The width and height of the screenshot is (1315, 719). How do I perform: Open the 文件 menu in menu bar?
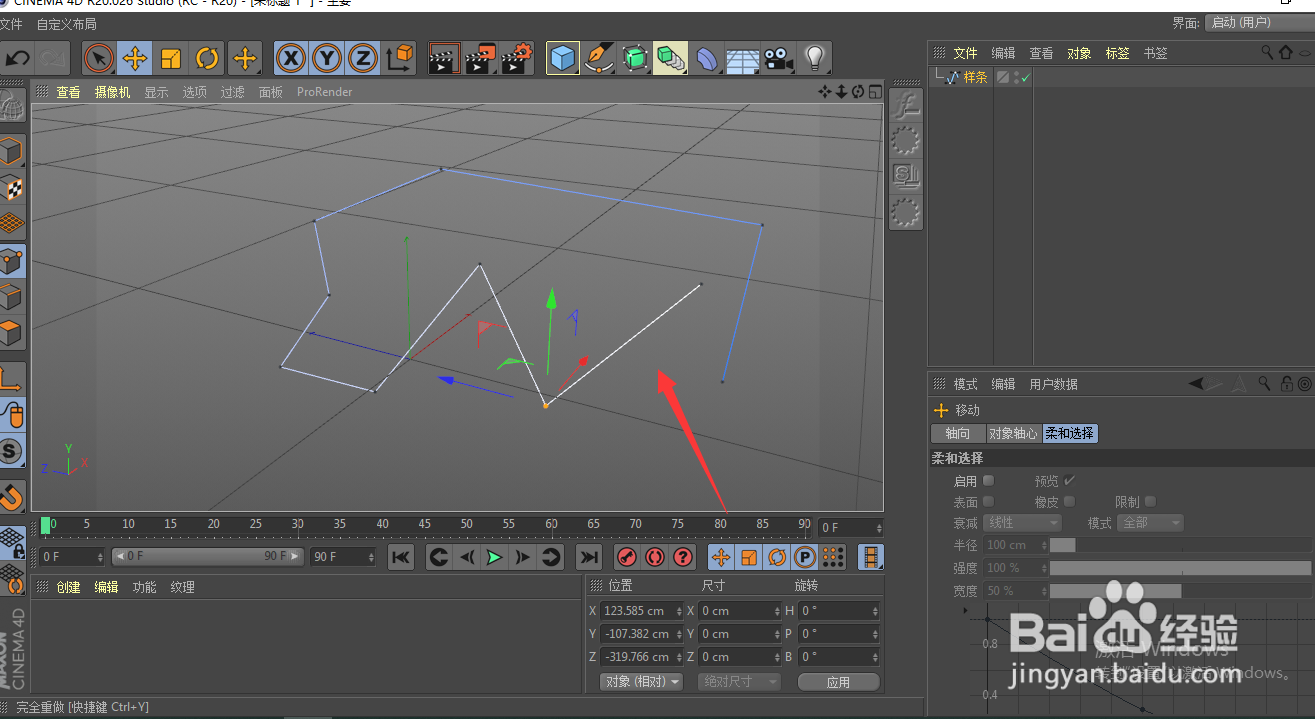coord(11,24)
